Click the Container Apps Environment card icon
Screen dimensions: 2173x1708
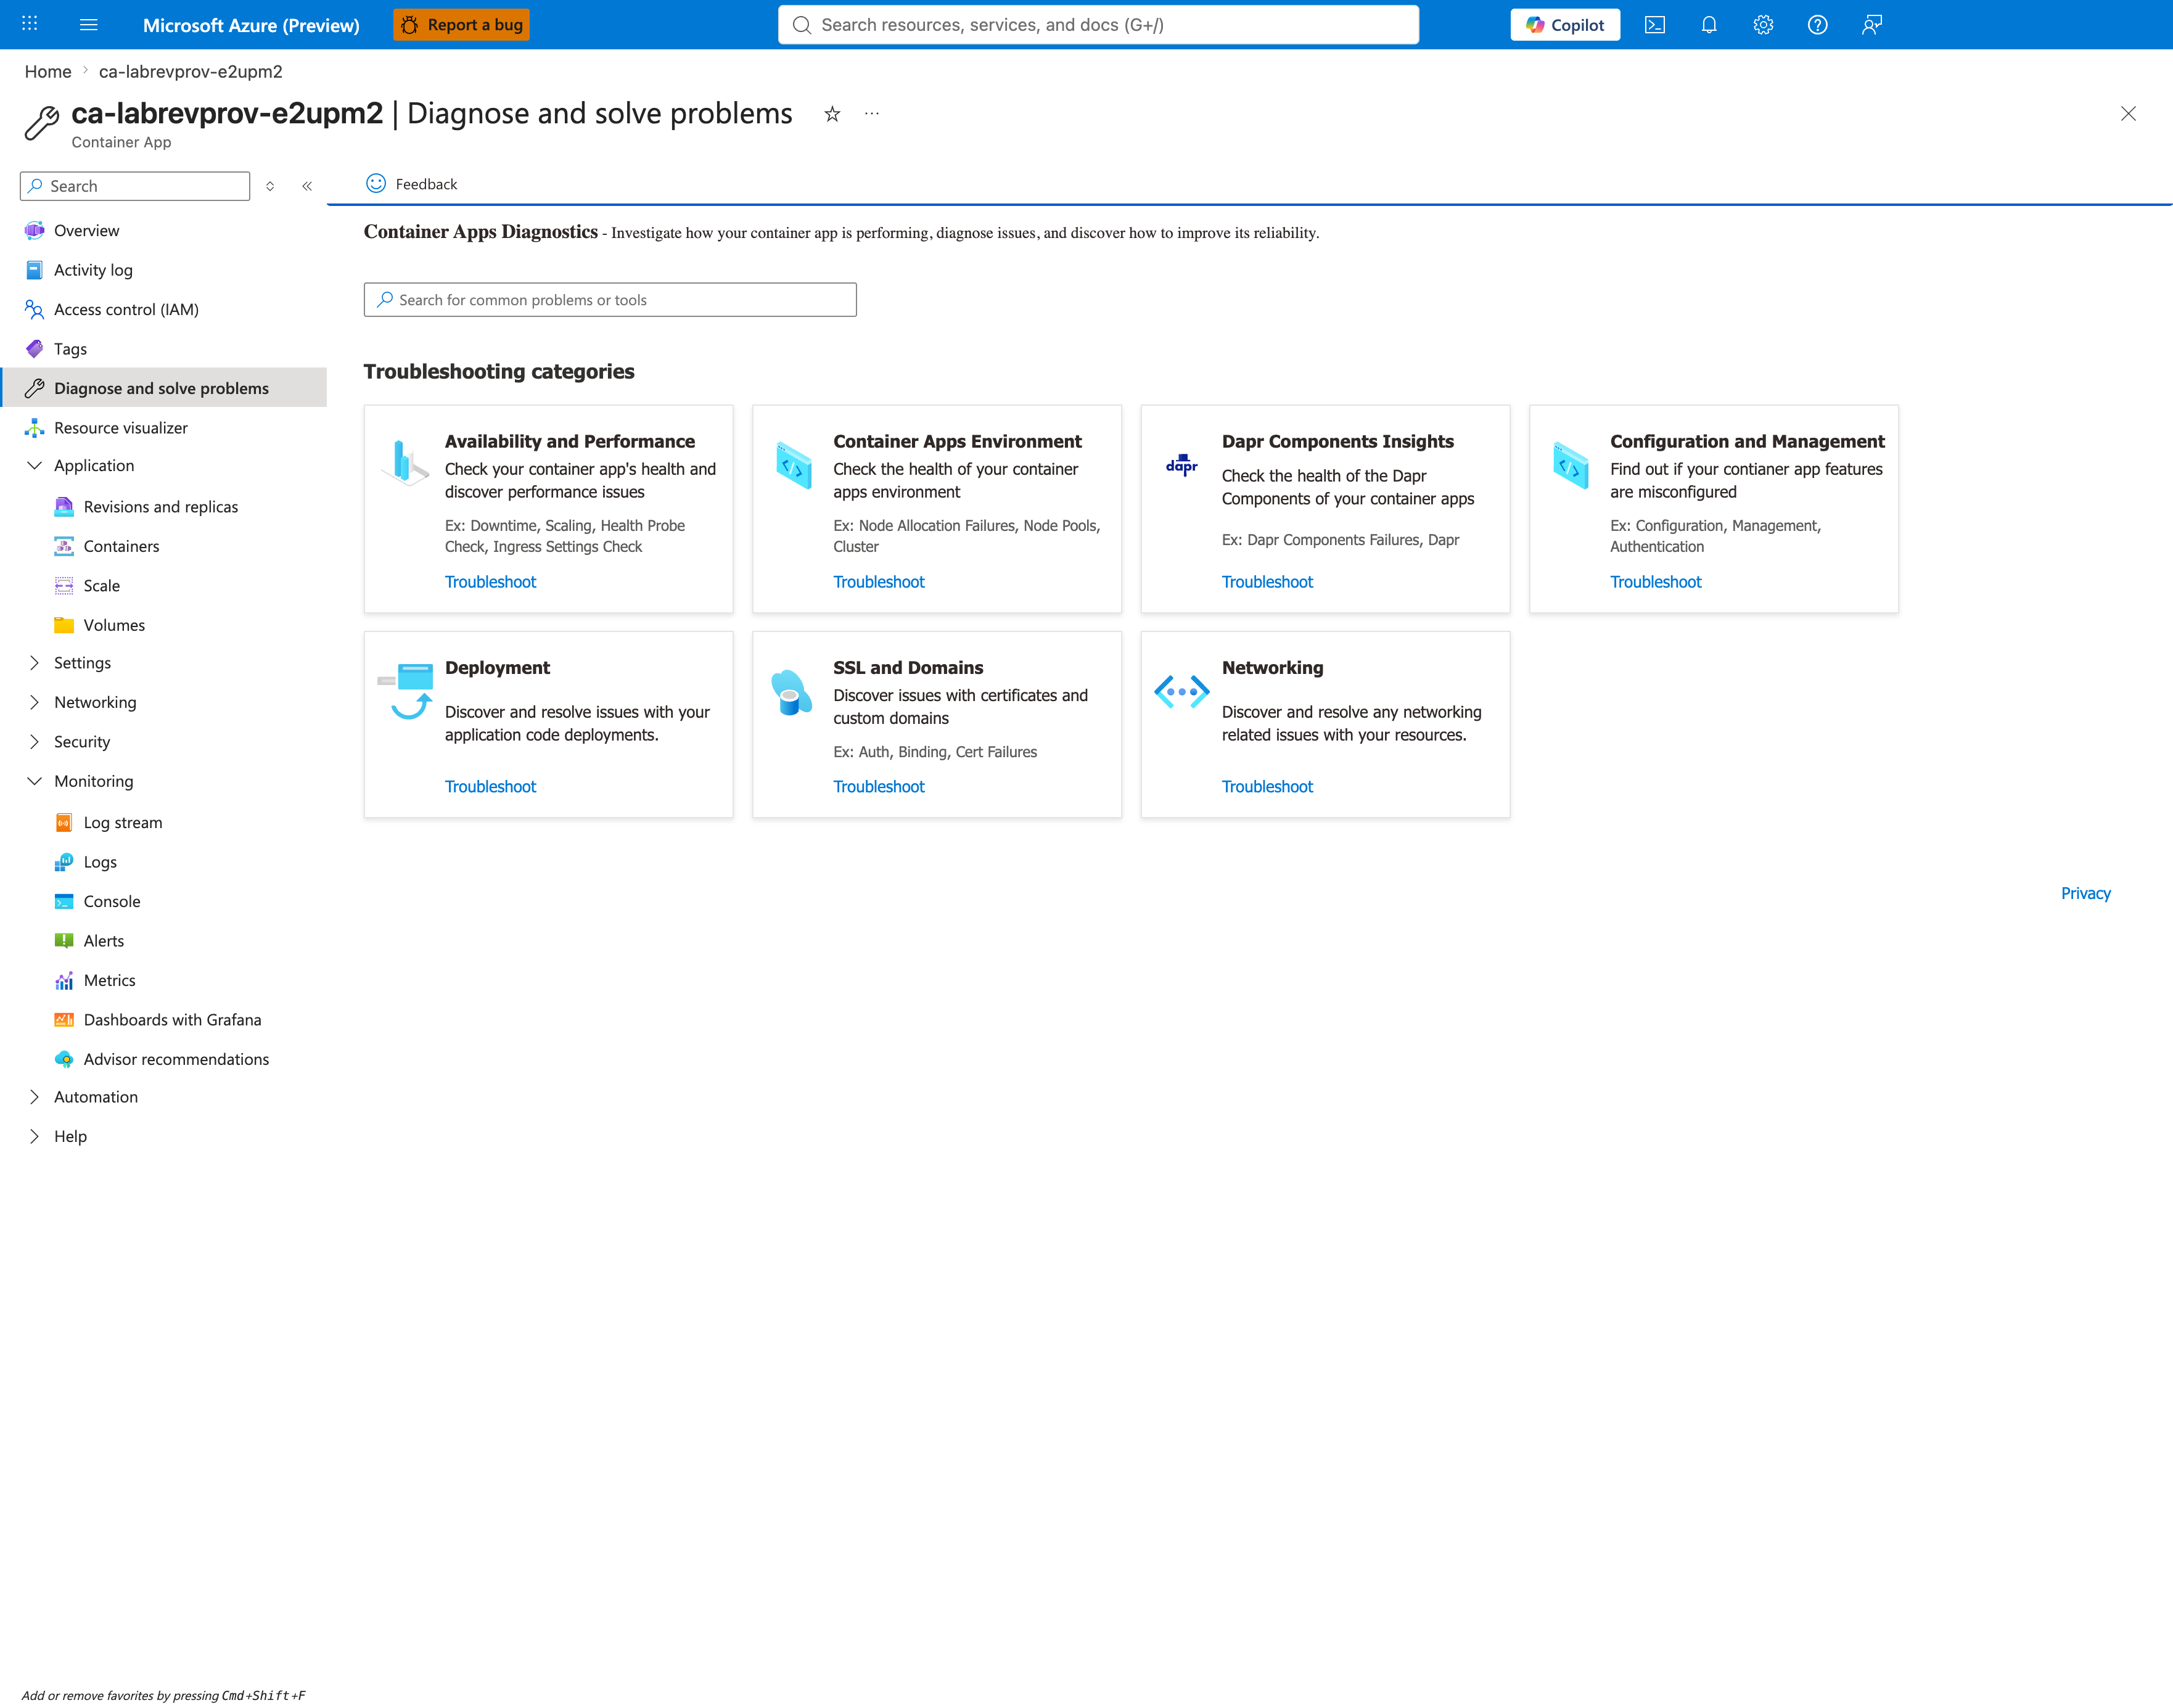tap(794, 465)
